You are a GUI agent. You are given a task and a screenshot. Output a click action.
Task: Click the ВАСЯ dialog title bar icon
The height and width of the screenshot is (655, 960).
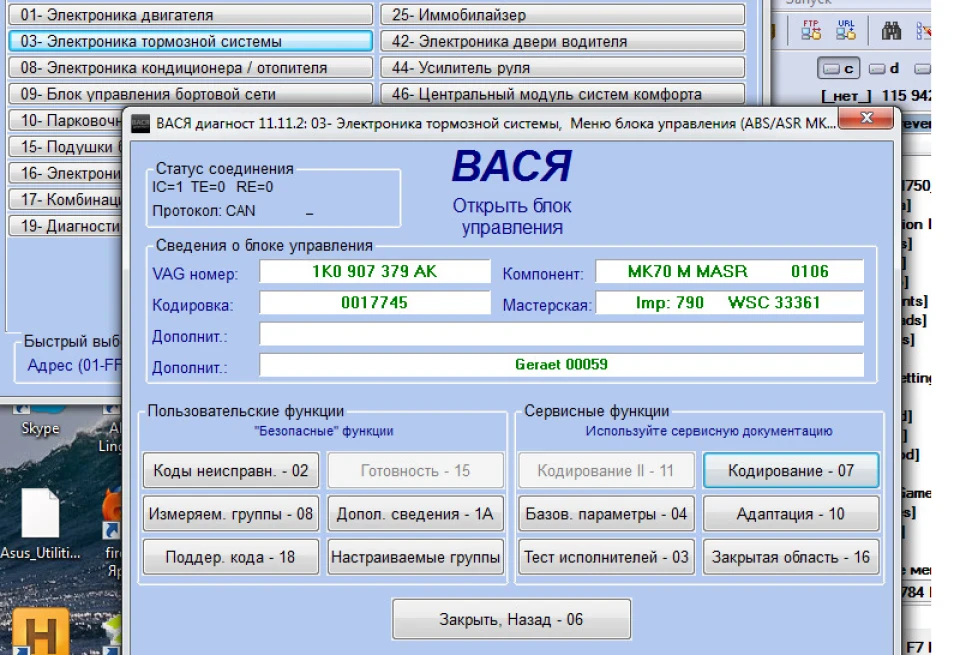(x=140, y=124)
